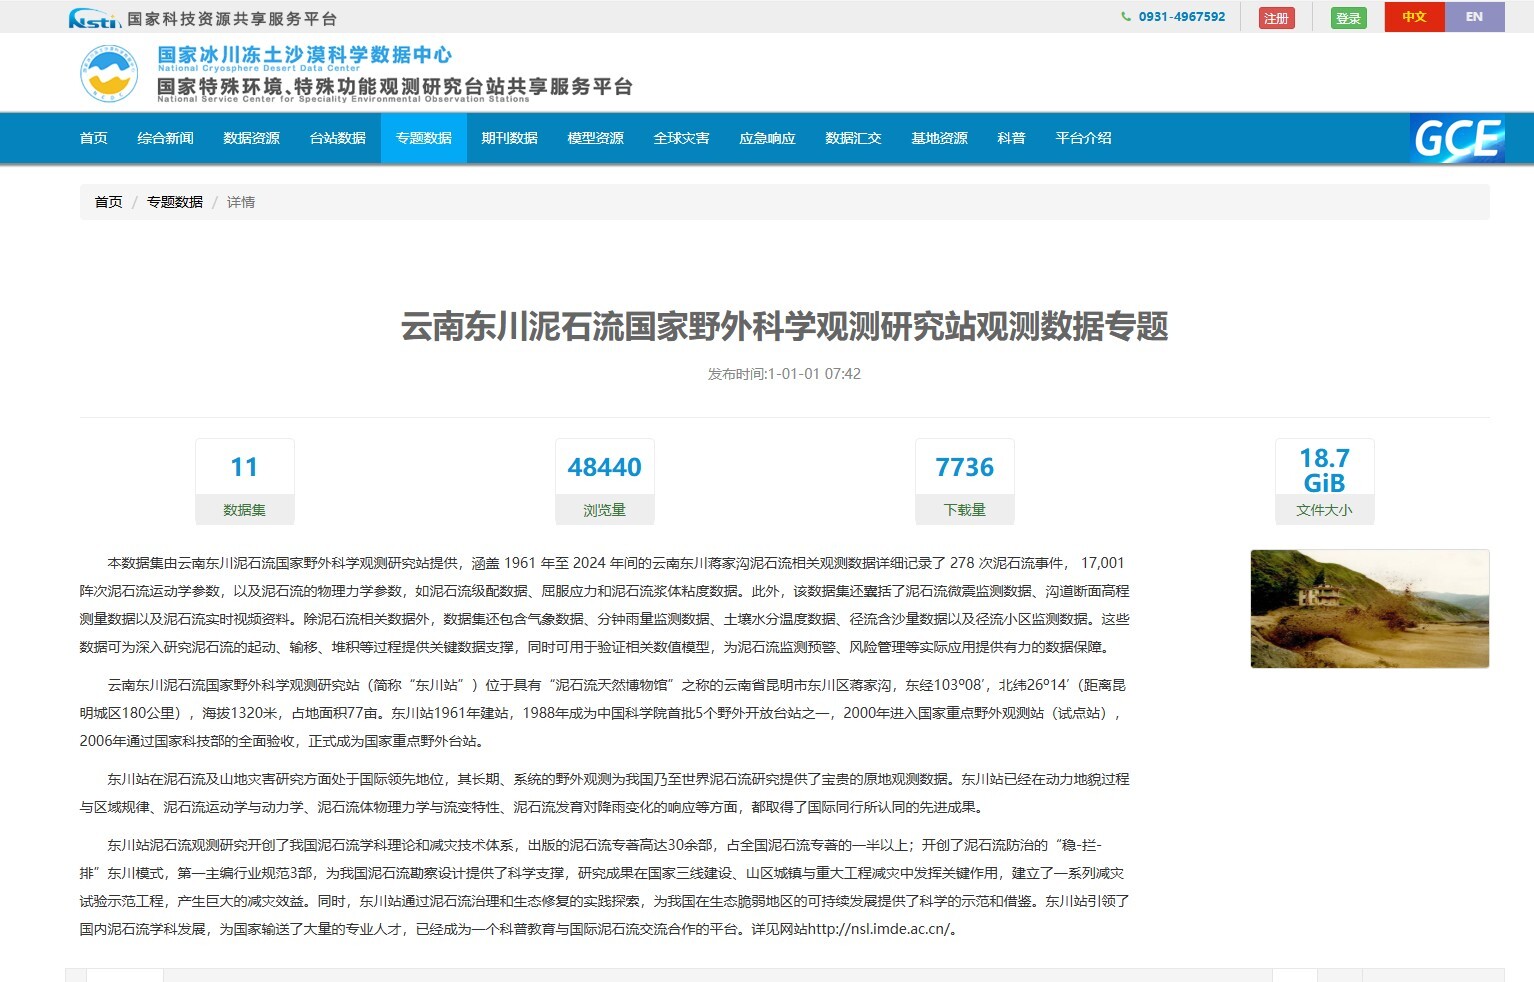The image size is (1534, 982).
Task: Click the 首页 breadcrumb link
Action: coord(109,202)
